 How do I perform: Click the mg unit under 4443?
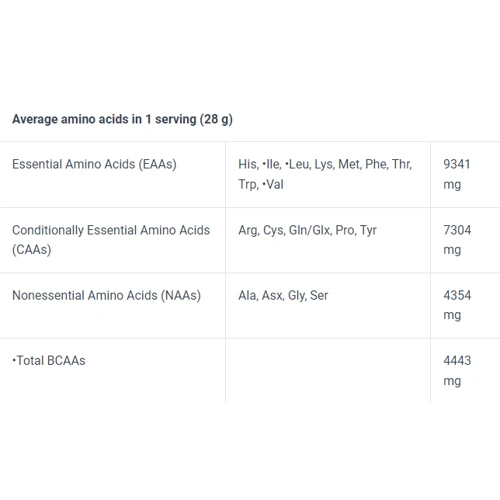point(452,381)
